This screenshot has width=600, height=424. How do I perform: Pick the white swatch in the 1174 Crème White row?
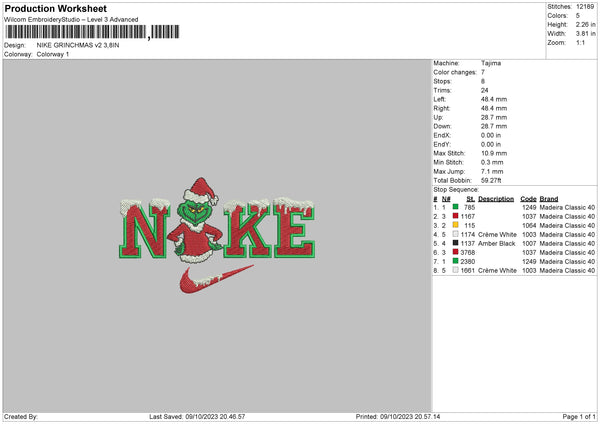455,234
